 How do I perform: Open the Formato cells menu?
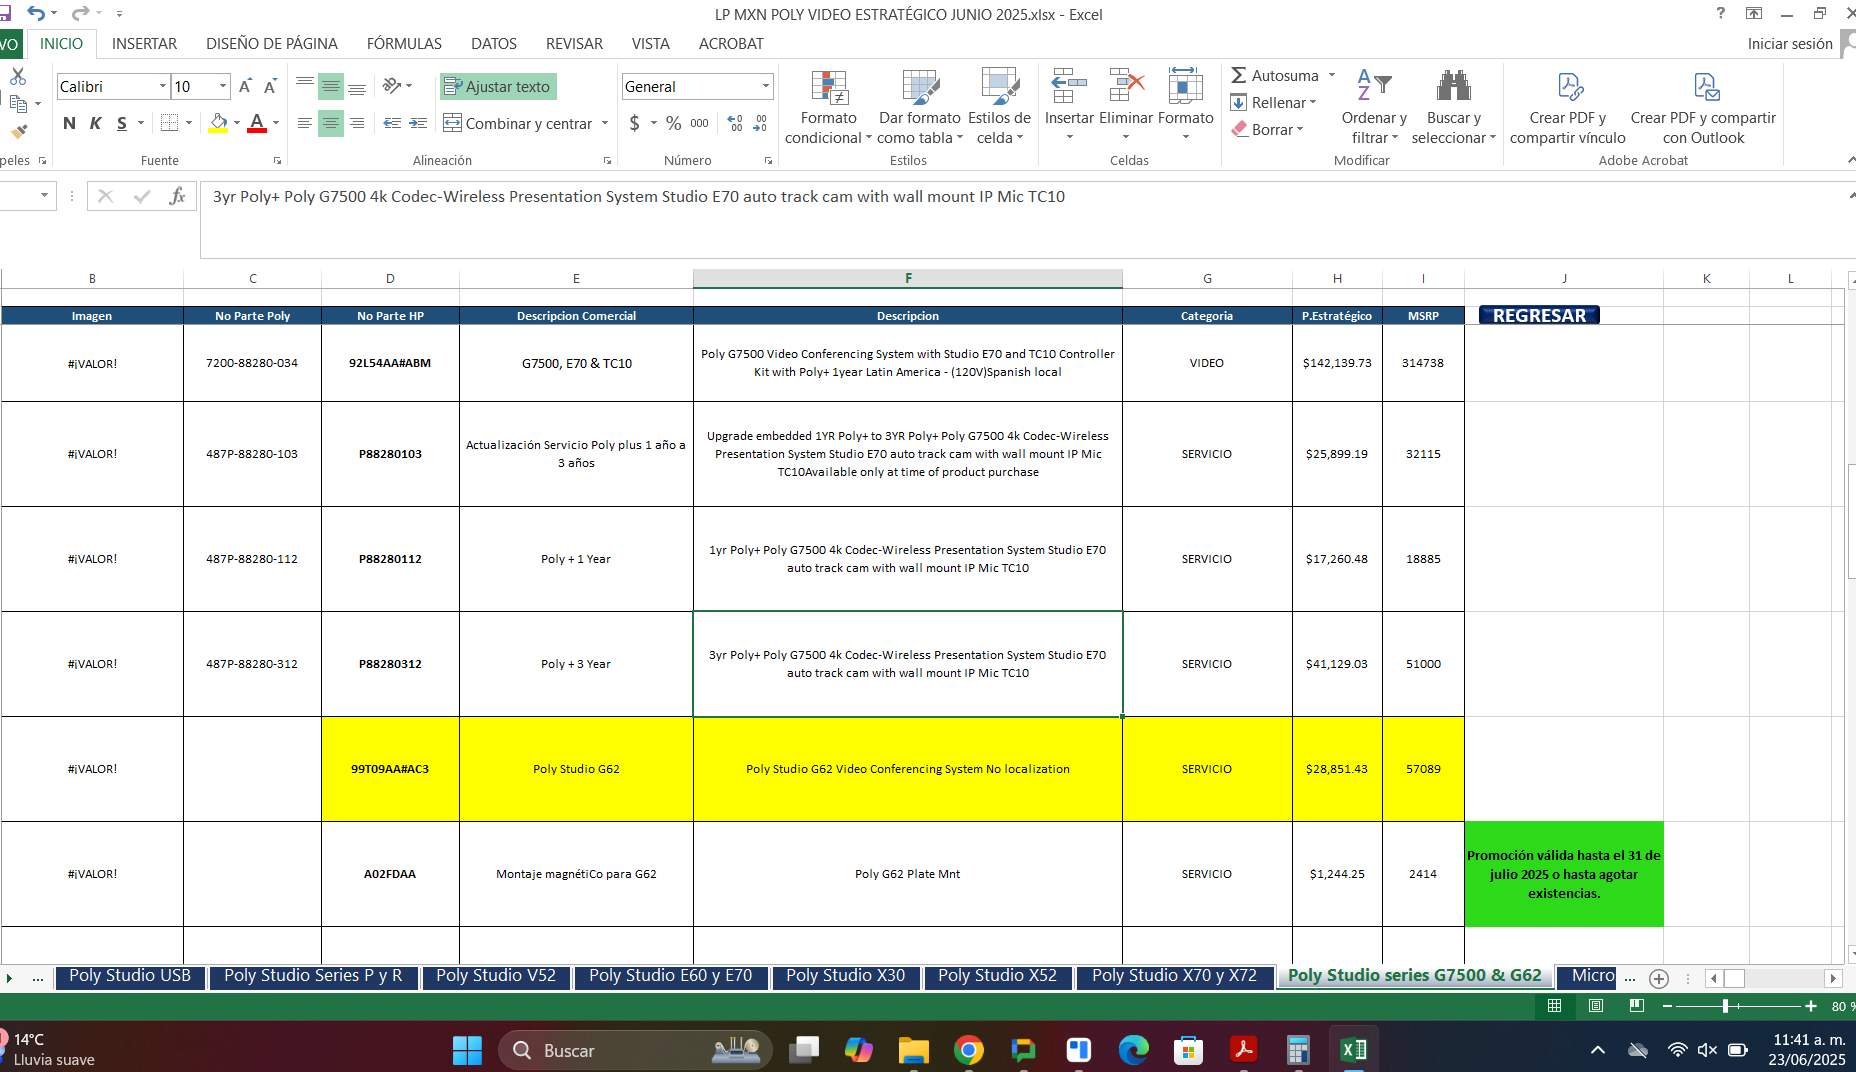(1185, 105)
